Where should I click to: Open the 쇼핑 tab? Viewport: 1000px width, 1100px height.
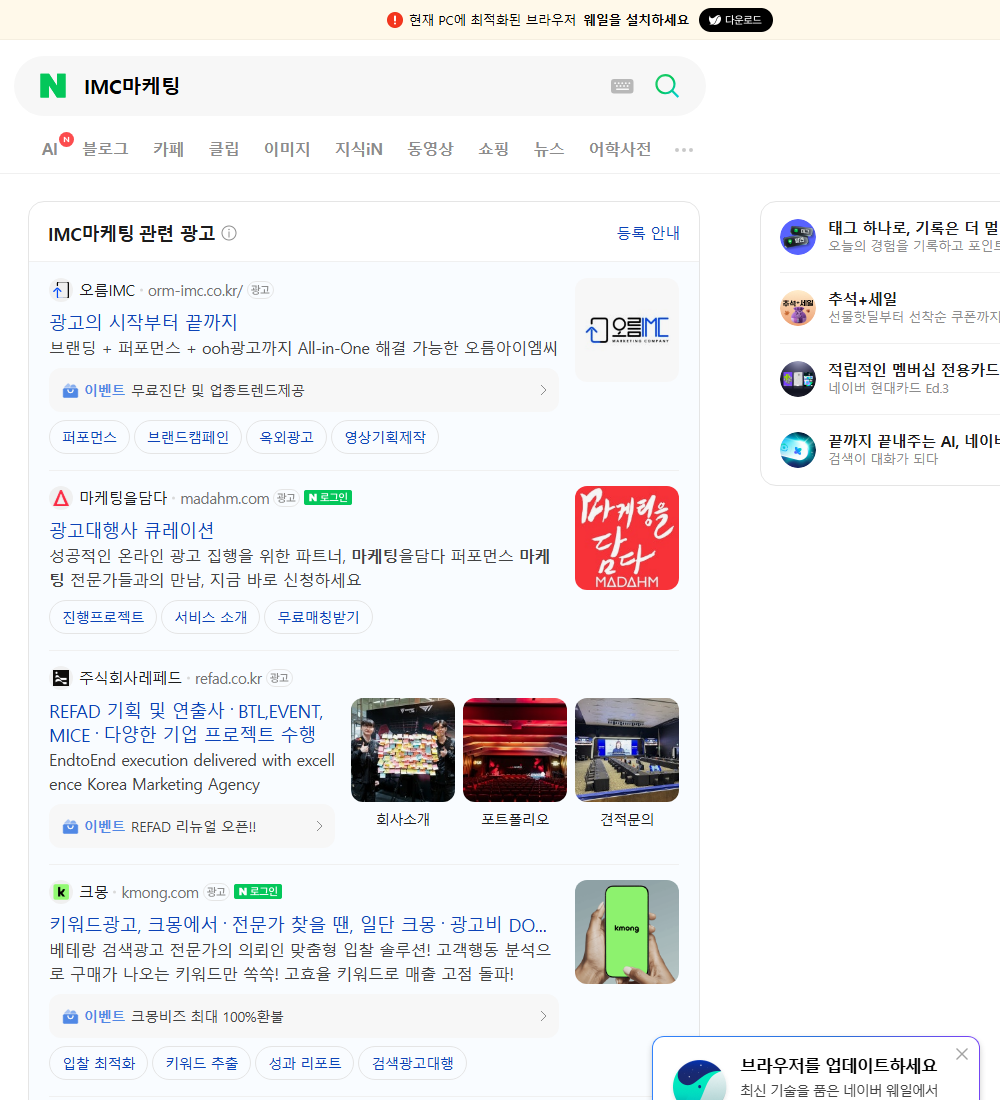pos(493,149)
